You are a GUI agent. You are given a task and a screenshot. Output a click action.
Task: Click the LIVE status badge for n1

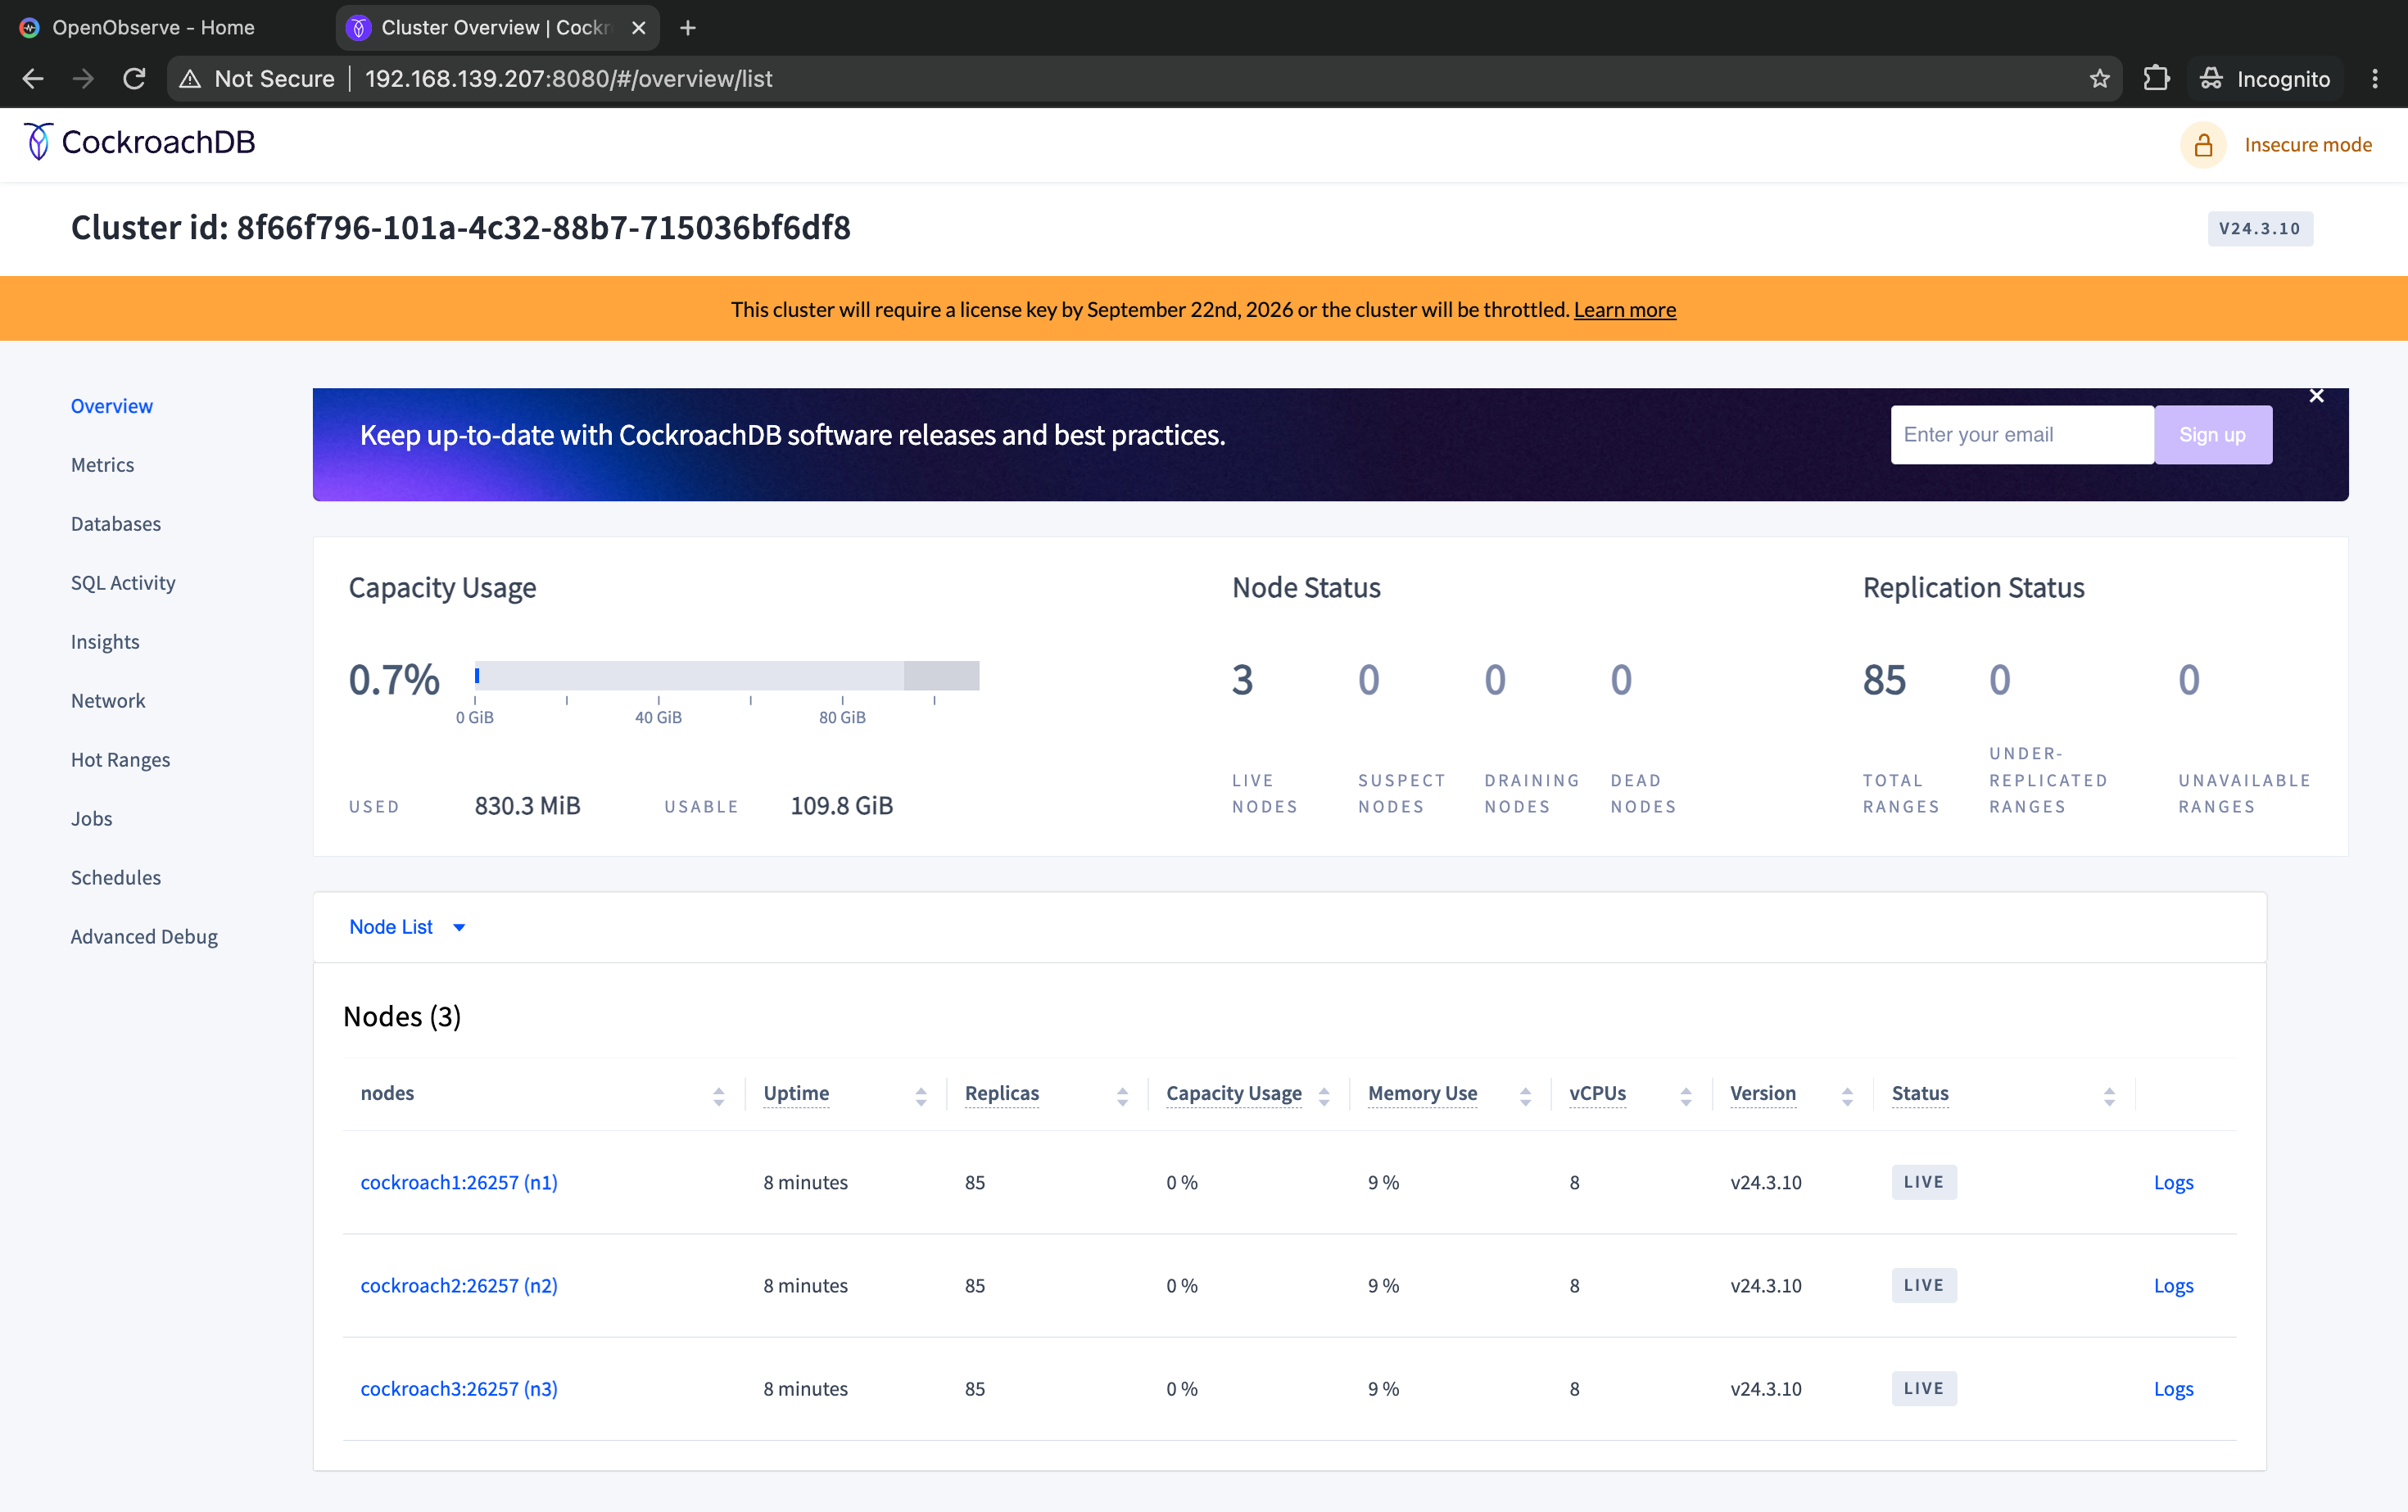pyautogui.click(x=1924, y=1182)
